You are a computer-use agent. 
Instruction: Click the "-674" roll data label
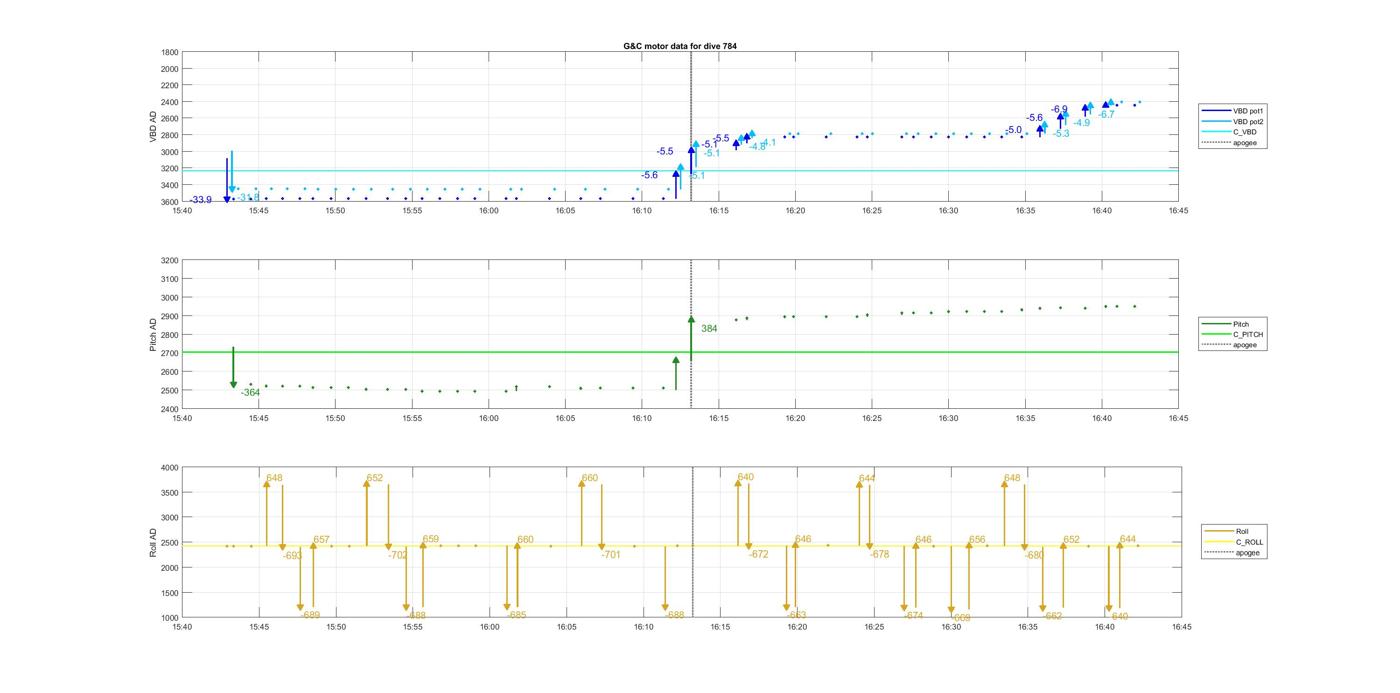point(913,615)
